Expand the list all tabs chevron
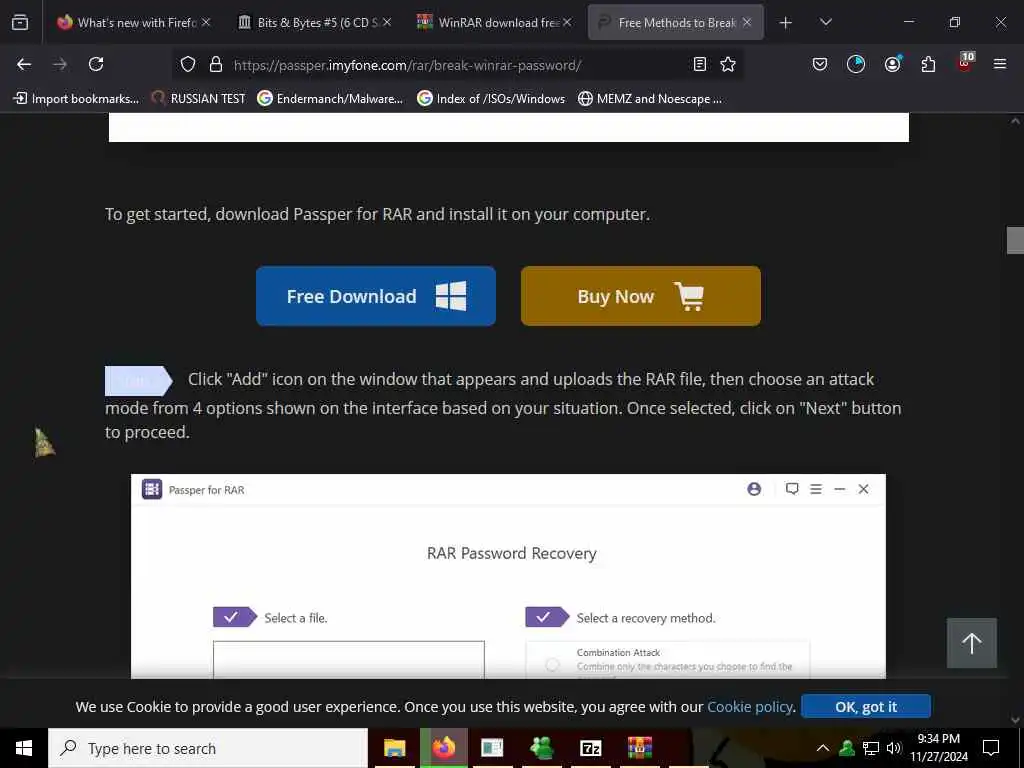1024x768 pixels. coord(825,22)
